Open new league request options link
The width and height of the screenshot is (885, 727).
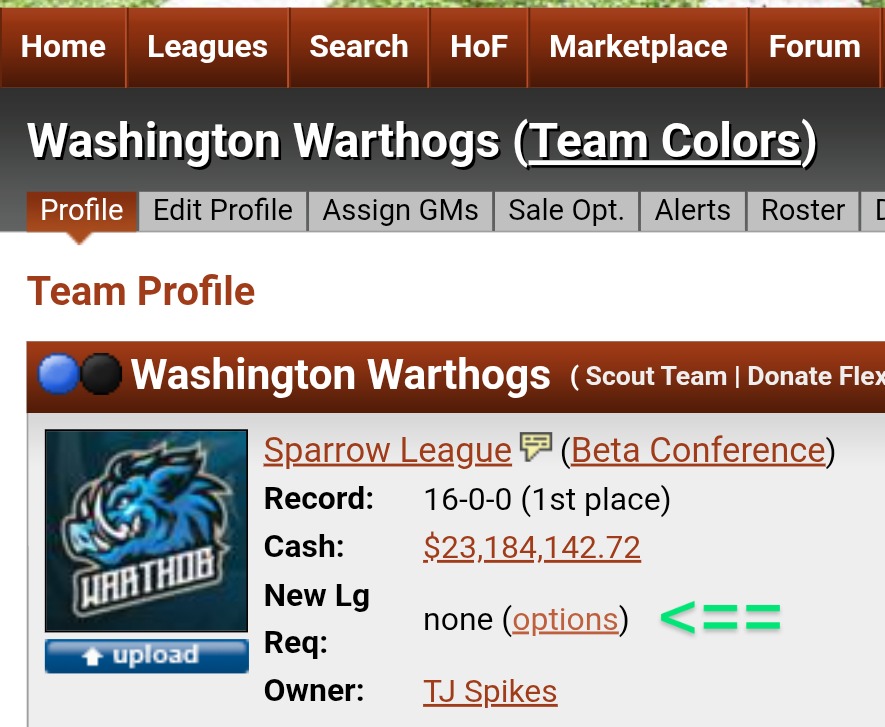coord(565,620)
